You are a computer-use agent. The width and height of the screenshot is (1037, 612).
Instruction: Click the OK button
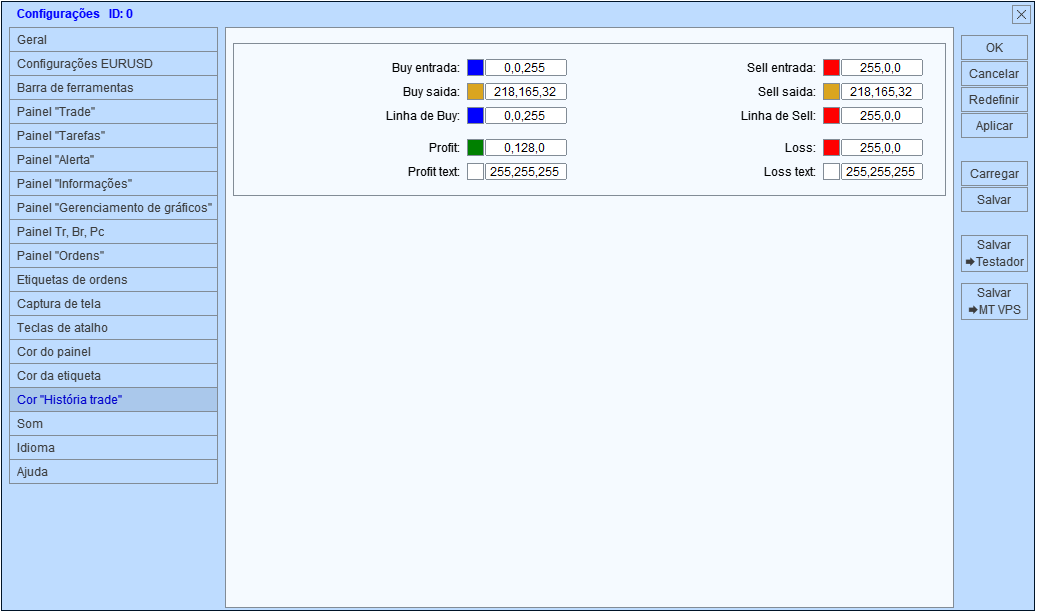pyautogui.click(x=994, y=48)
